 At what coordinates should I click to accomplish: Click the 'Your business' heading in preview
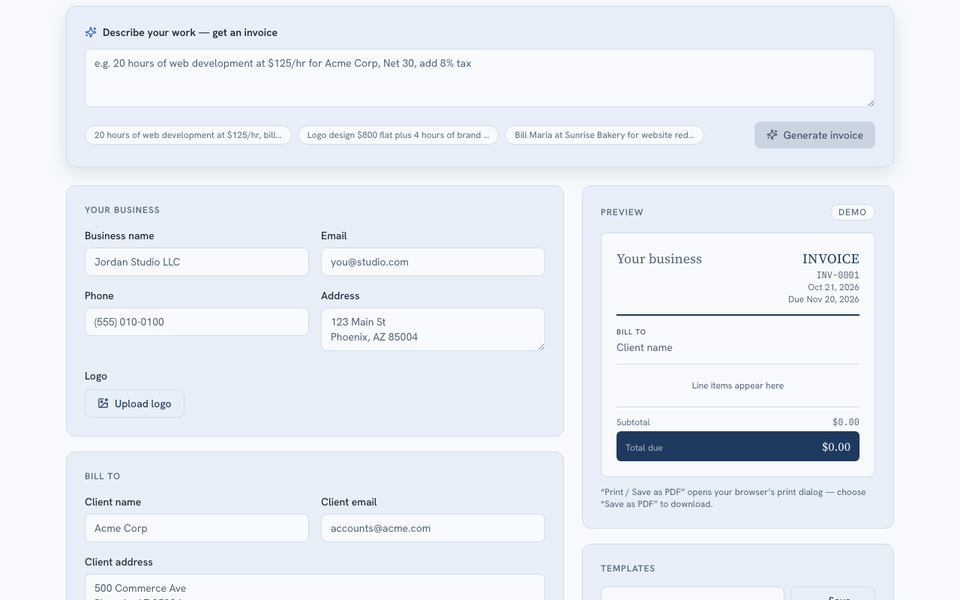click(659, 259)
